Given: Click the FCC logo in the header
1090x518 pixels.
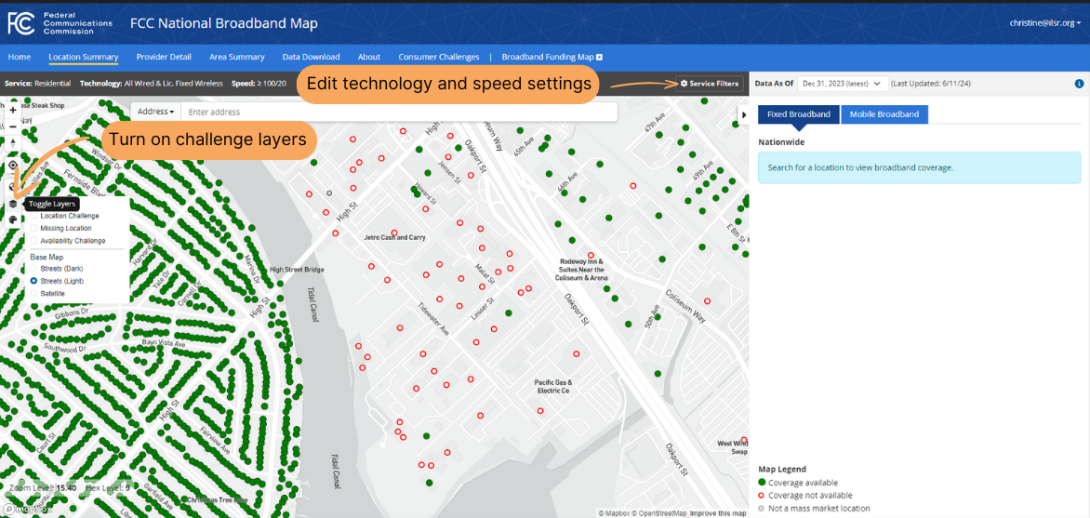Looking at the screenshot, I should [x=21, y=22].
